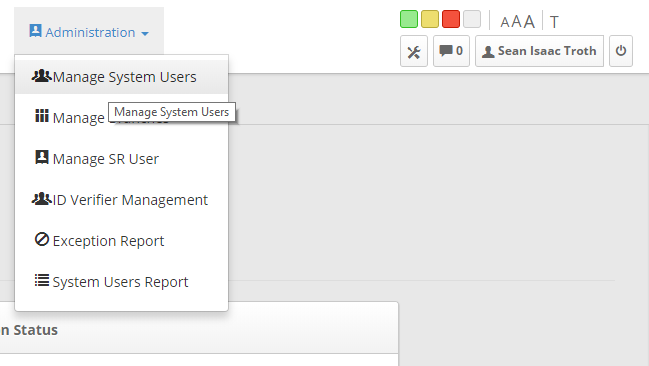This screenshot has width=649, height=366.
Task: Open the Administration dropdown menu
Action: (x=89, y=32)
